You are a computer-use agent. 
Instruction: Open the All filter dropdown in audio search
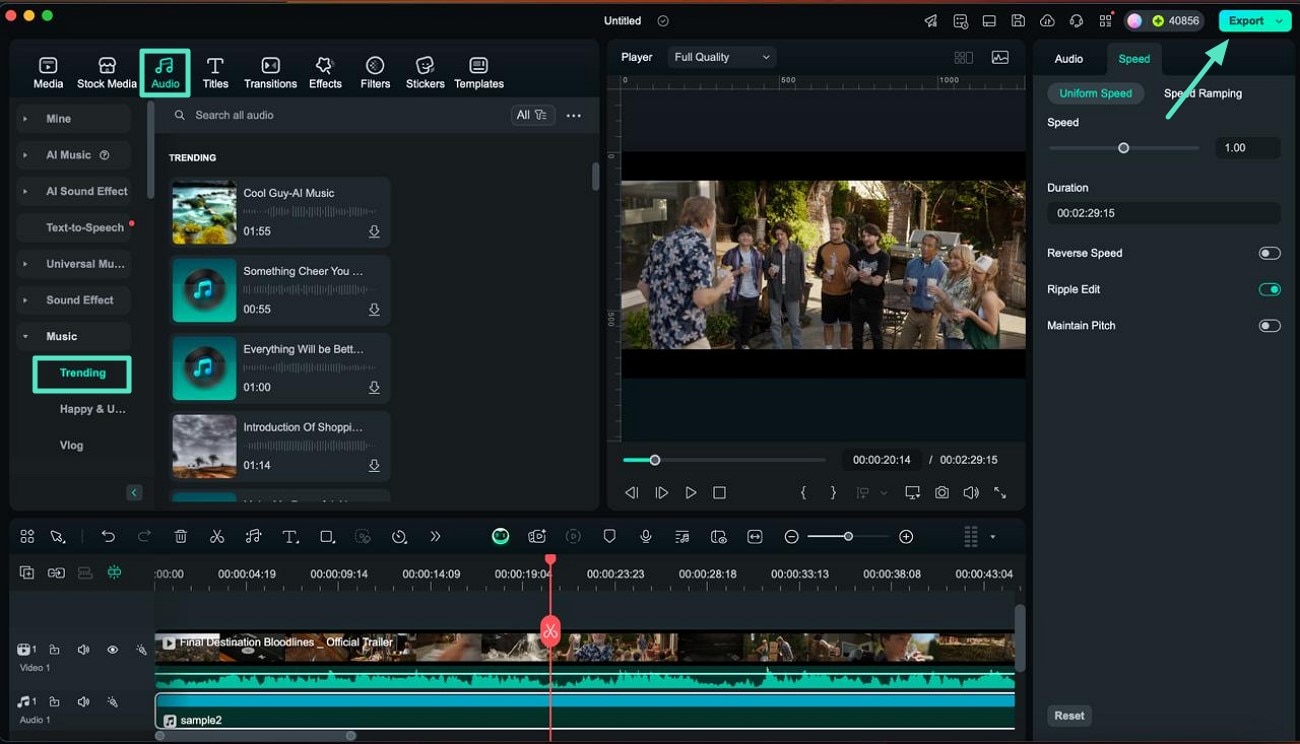[531, 115]
